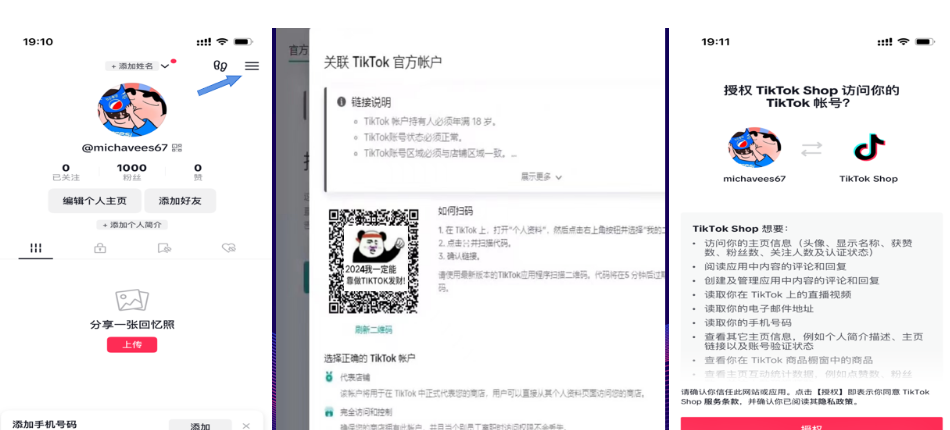This screenshot has width=950, height=430.
Task: Click the 添加姓名 add name chip
Action: [132, 66]
